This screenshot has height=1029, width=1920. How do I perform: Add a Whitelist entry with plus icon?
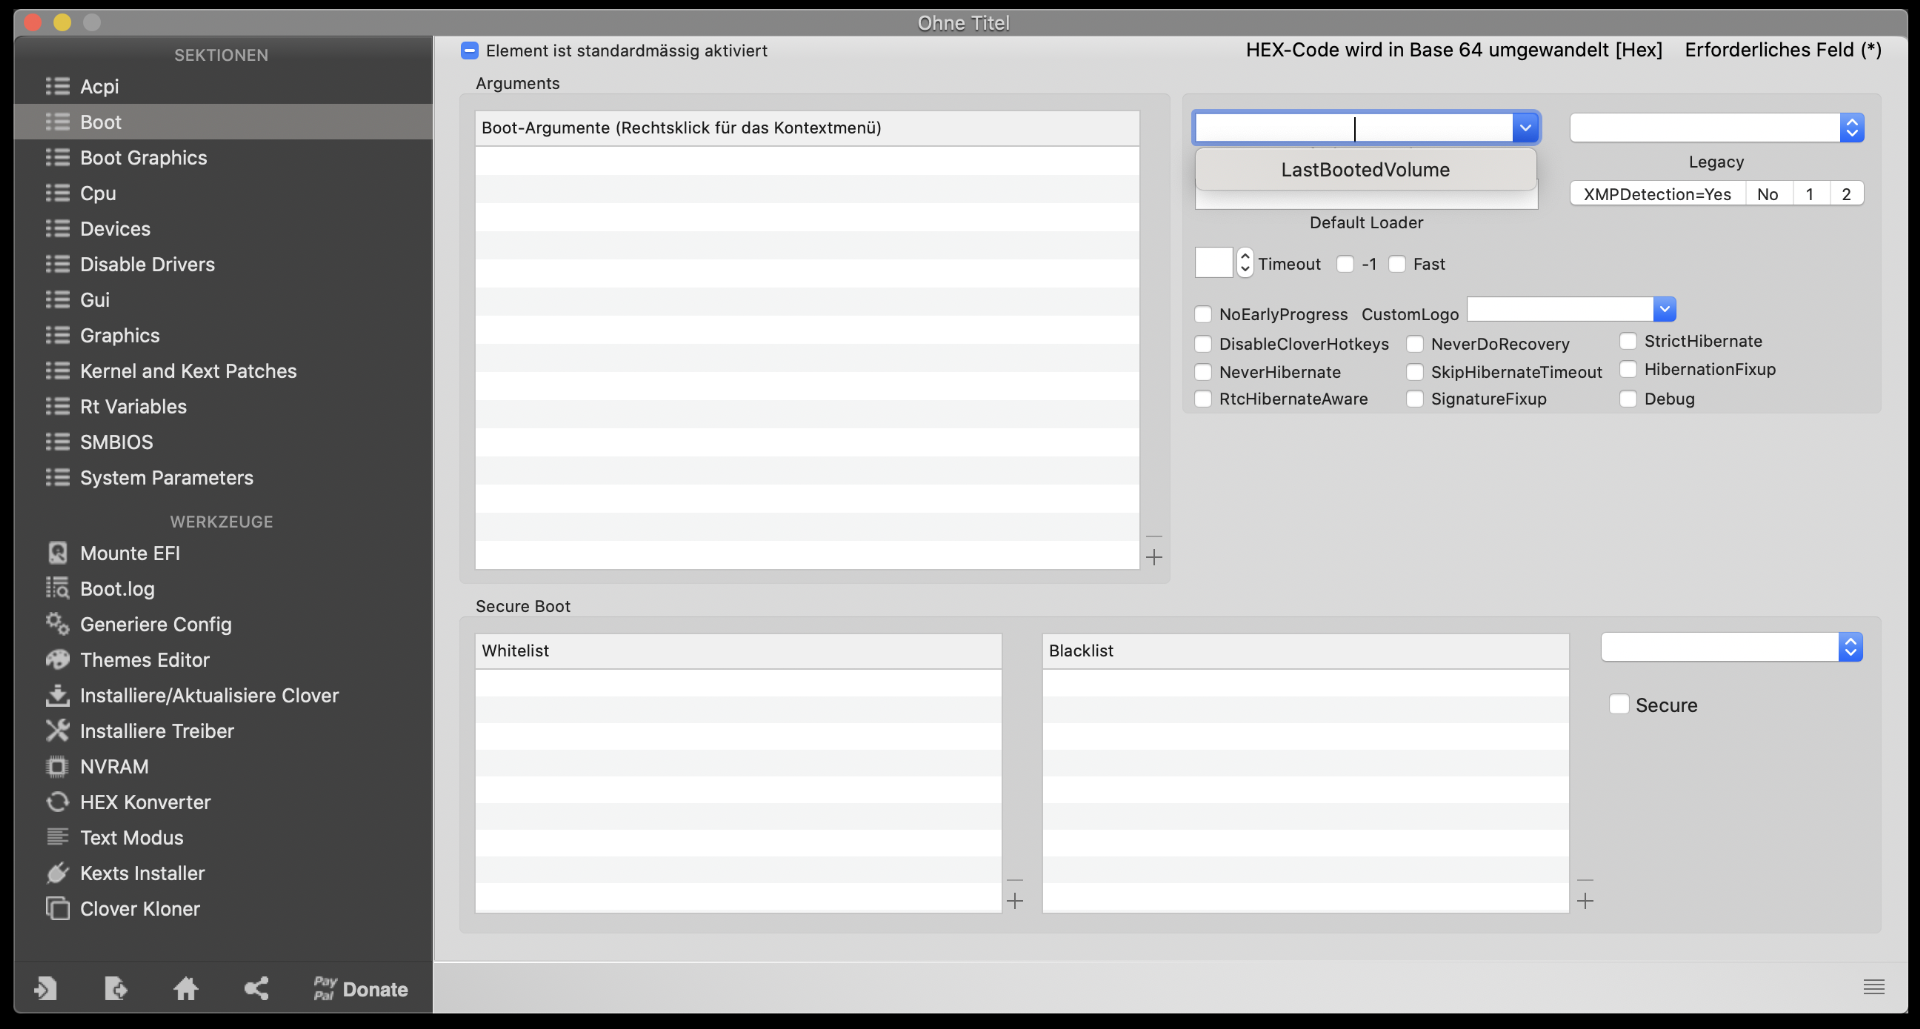pos(1015,901)
